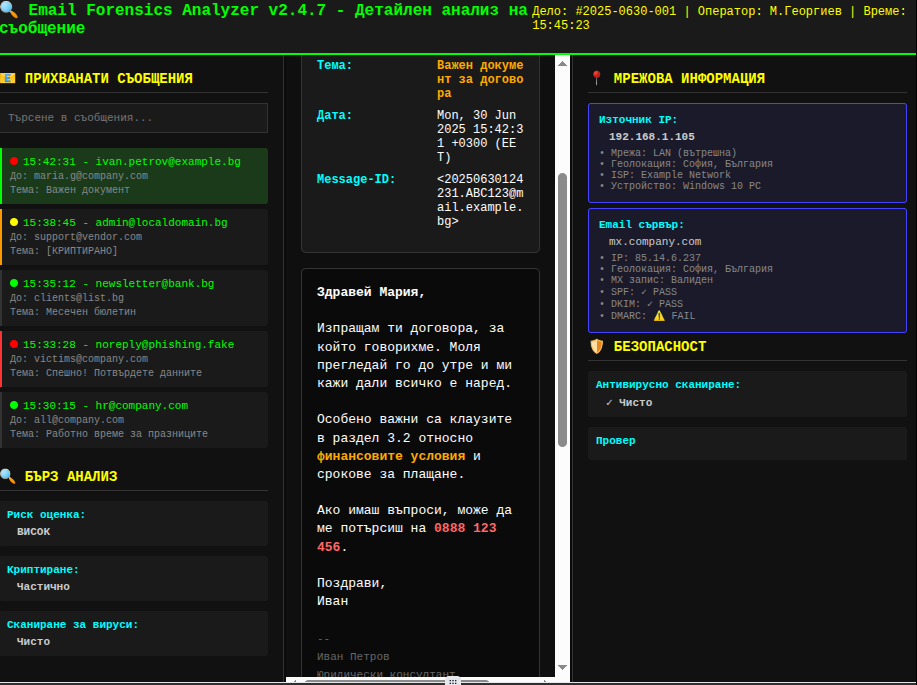
Task: Focus the message search field
Action: click(134, 118)
